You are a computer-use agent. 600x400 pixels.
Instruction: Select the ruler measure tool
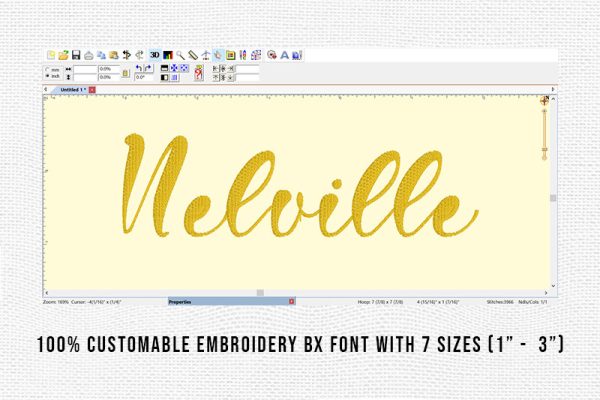[193, 56]
